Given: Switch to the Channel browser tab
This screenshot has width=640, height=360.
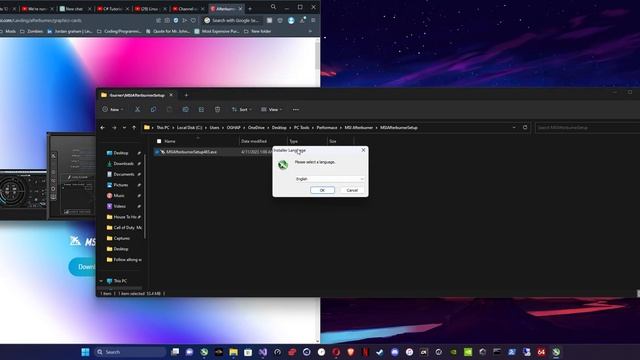Looking at the screenshot, I should 187,9.
